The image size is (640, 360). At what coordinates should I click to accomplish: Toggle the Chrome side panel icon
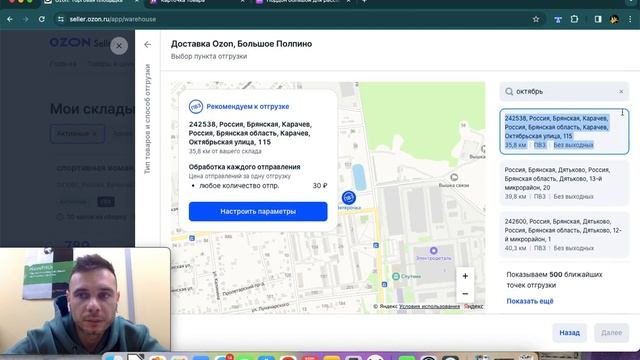tap(598, 19)
